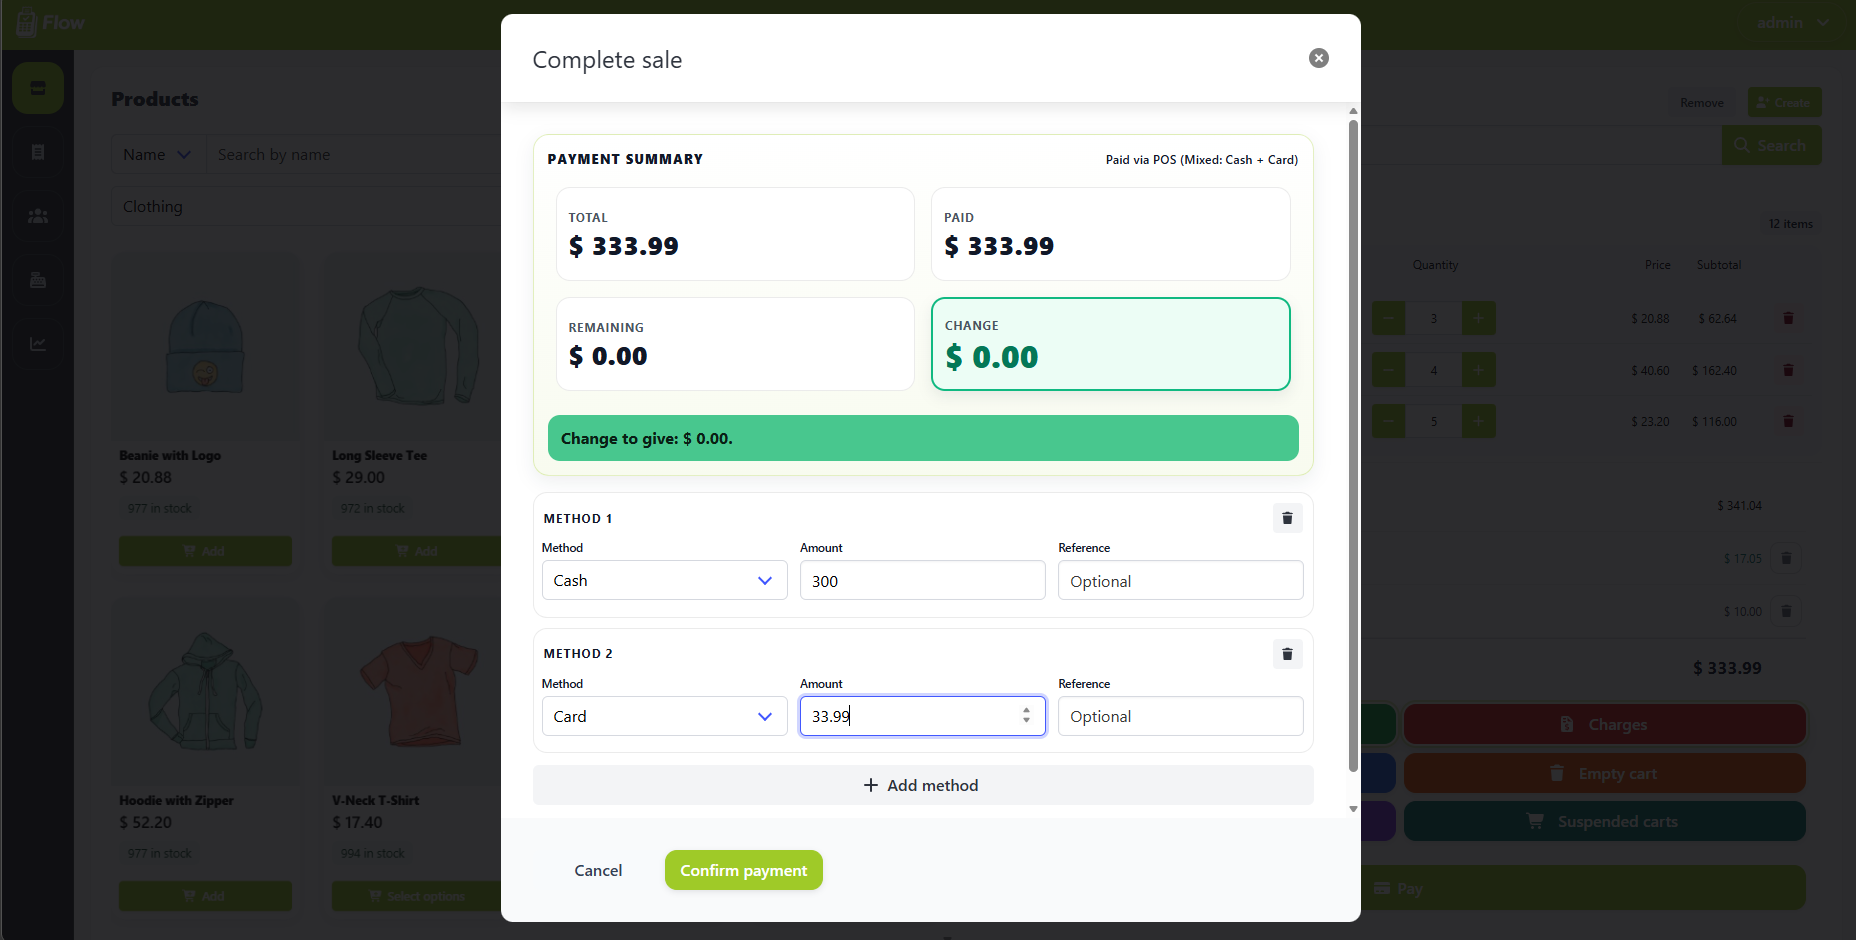
Task: Delete payment Method 1 with trash icon
Action: coord(1287,518)
